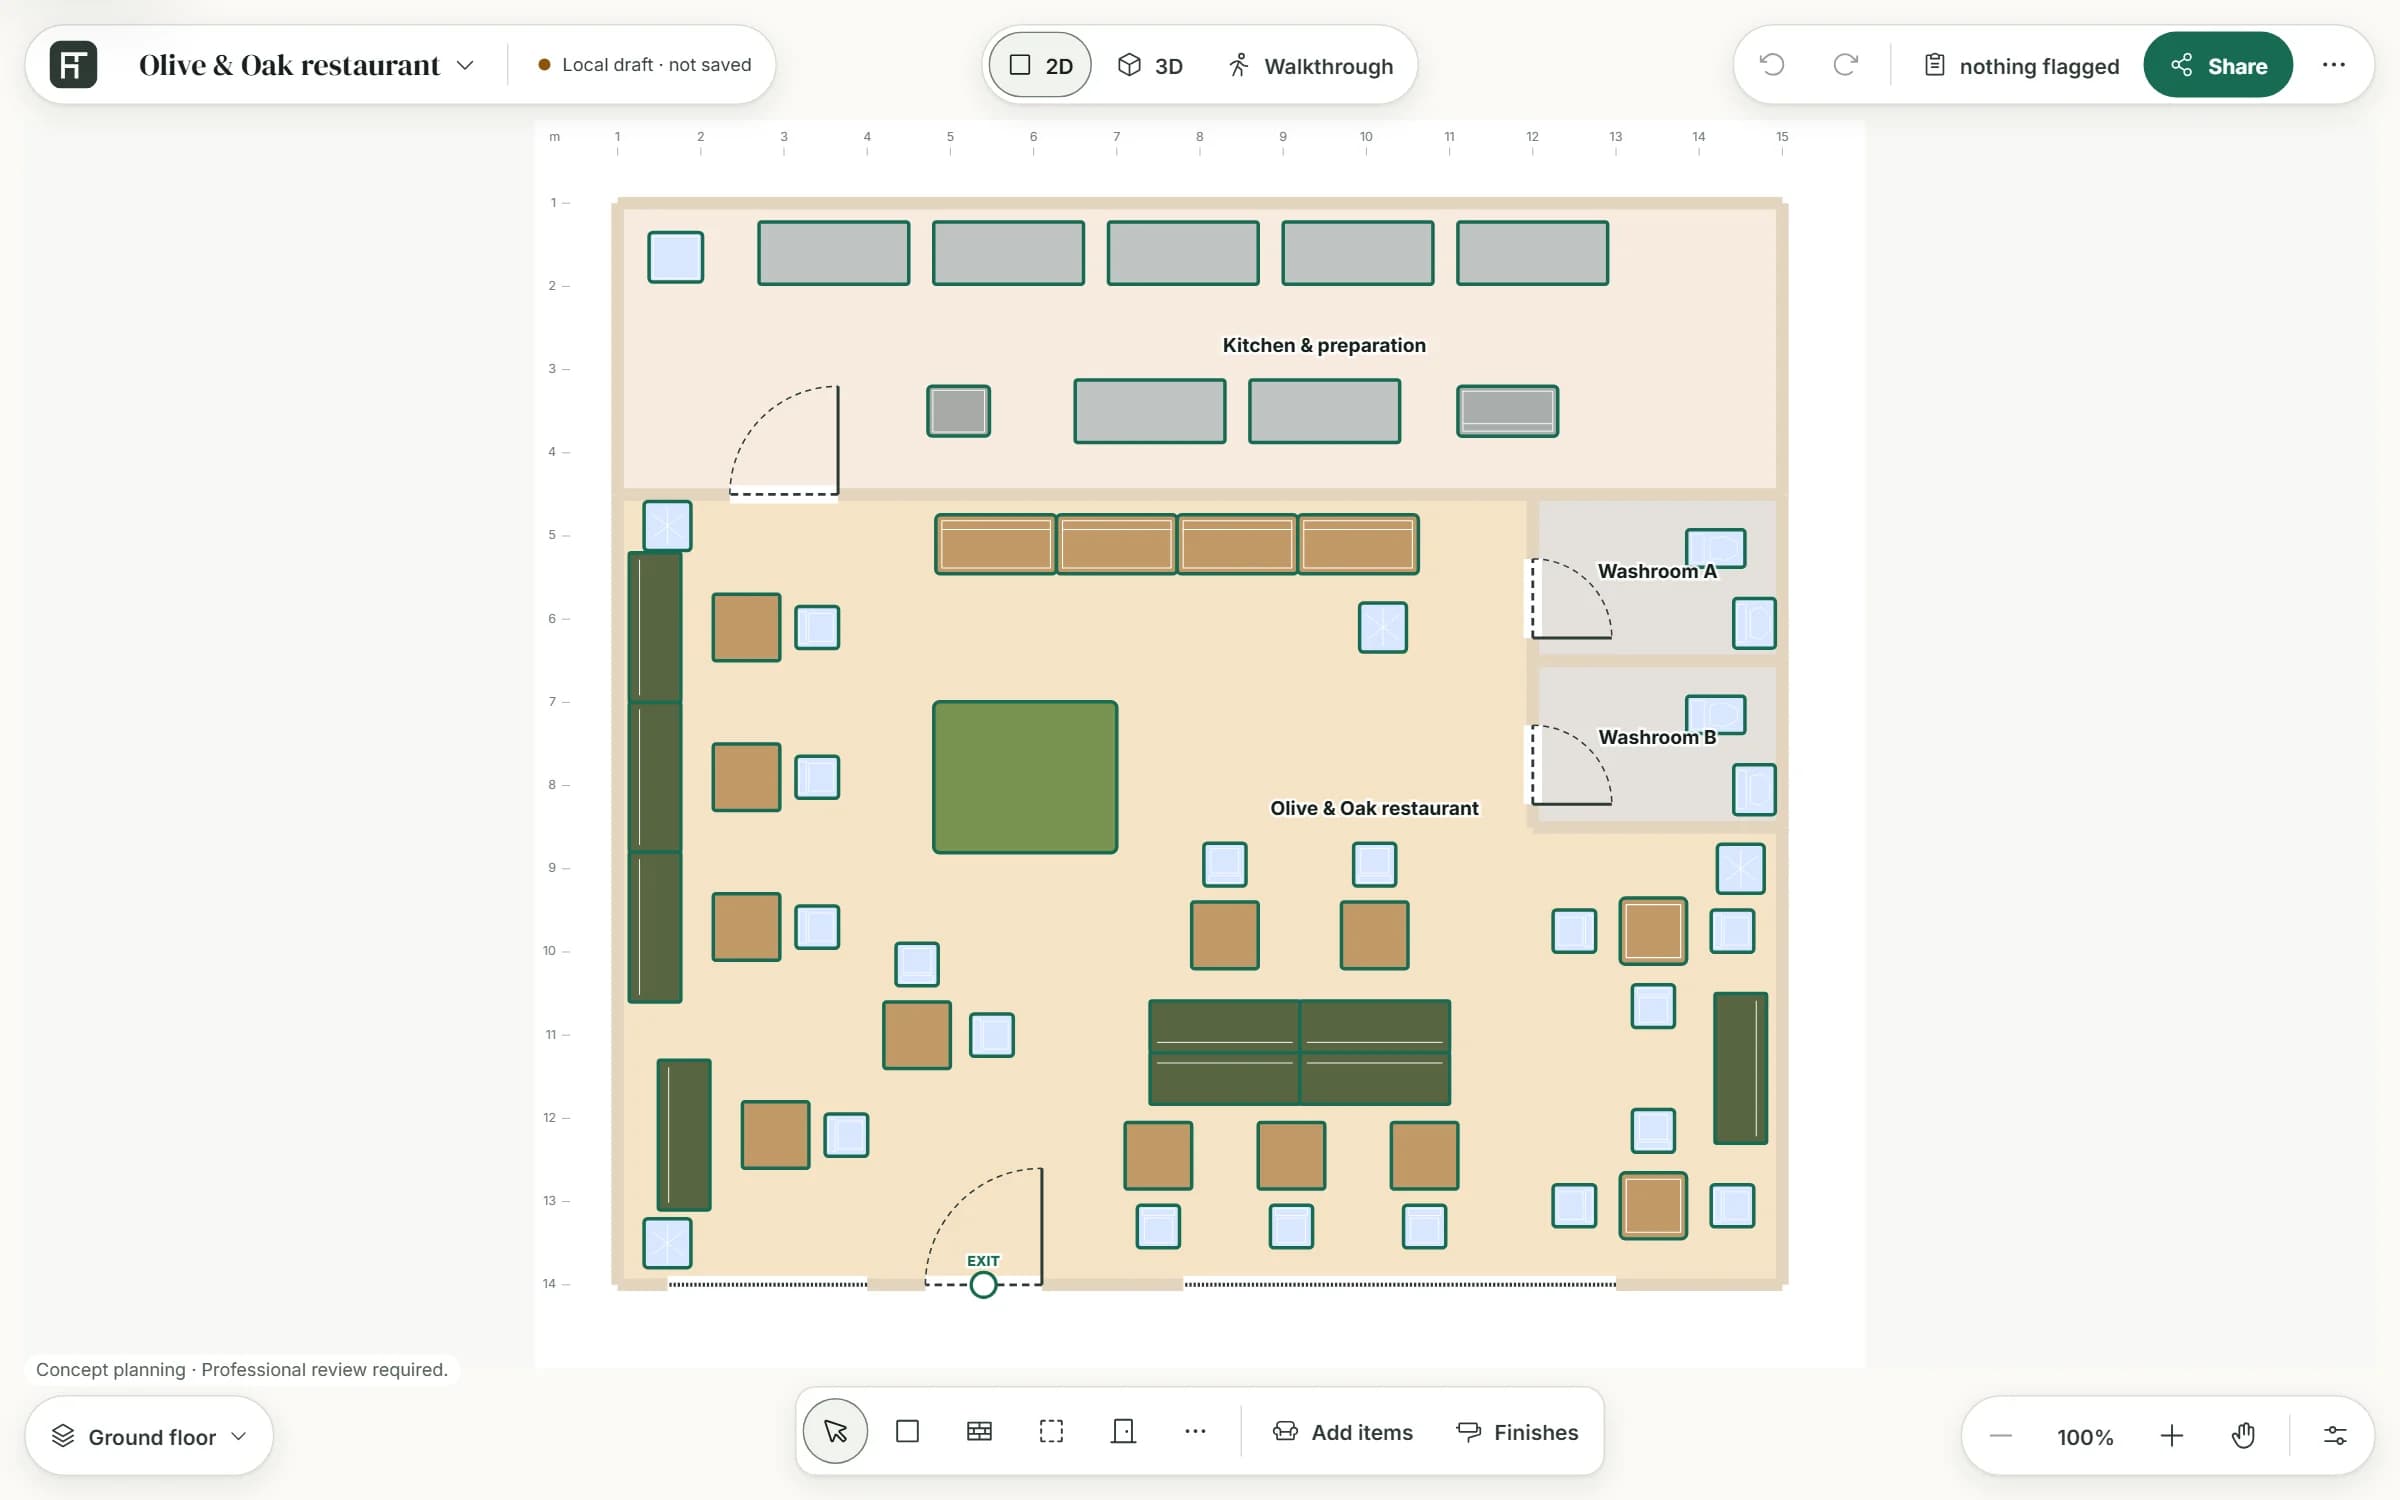Click the Share button

(x=2218, y=65)
